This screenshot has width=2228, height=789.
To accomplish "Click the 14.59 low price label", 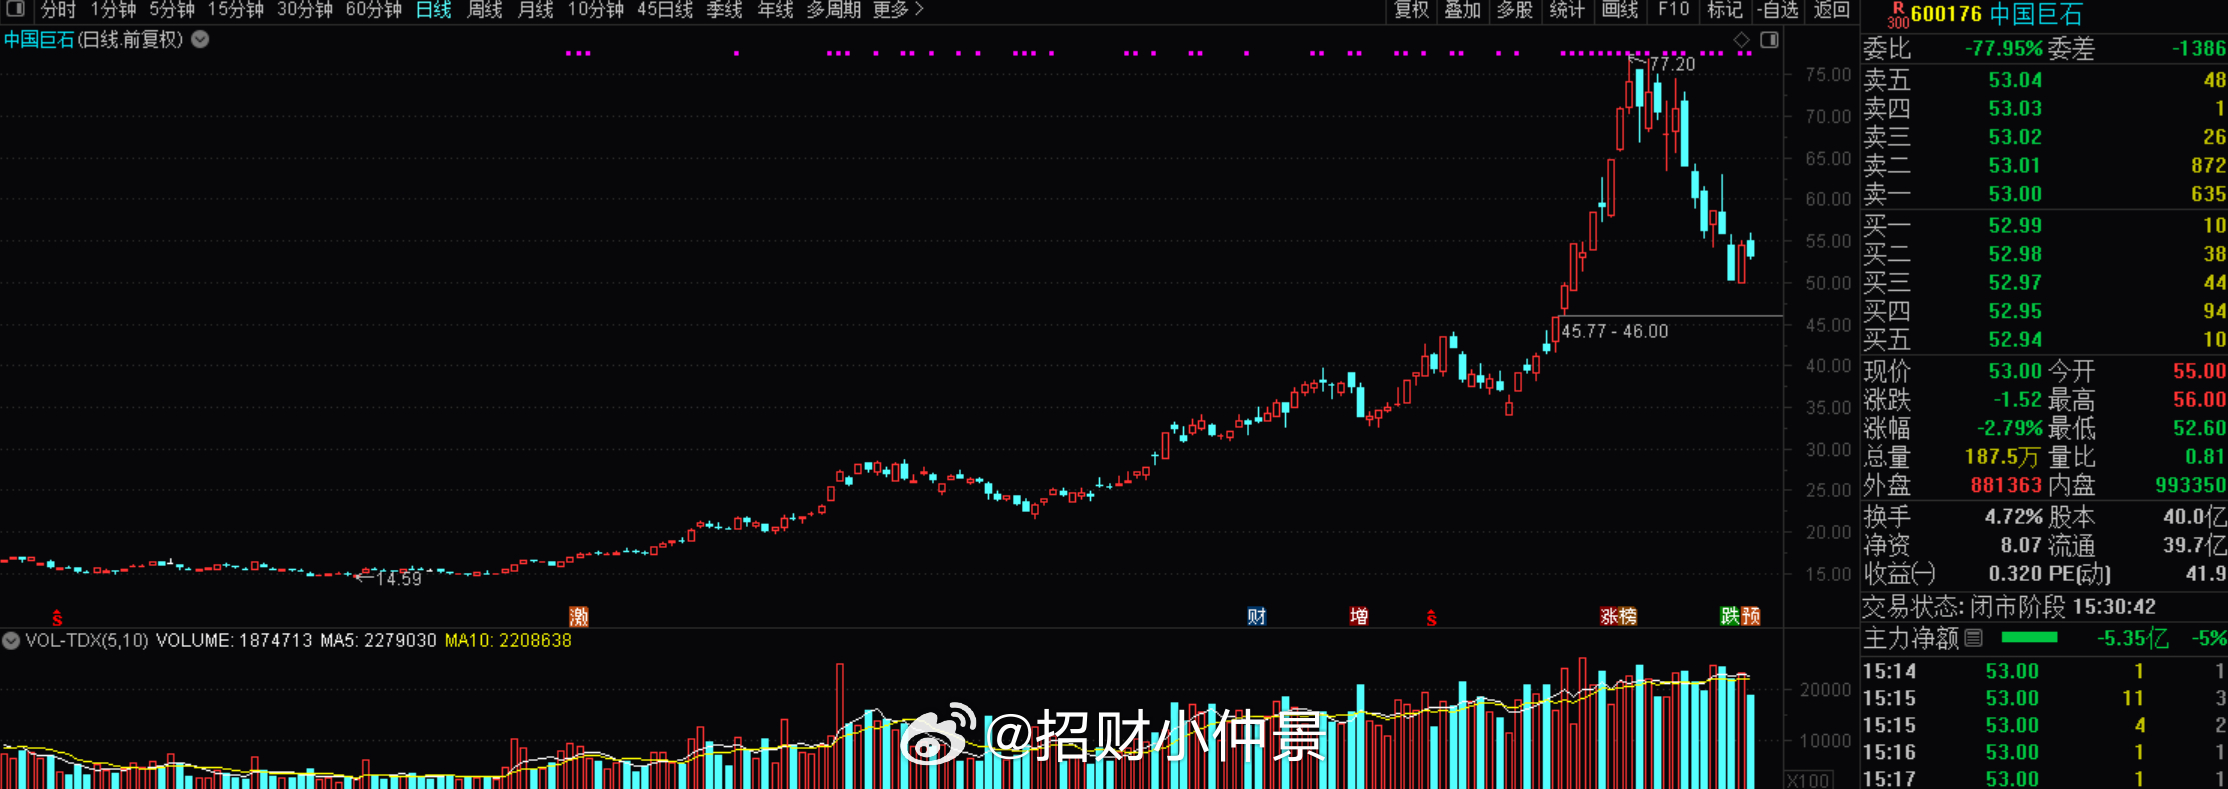I will [399, 579].
